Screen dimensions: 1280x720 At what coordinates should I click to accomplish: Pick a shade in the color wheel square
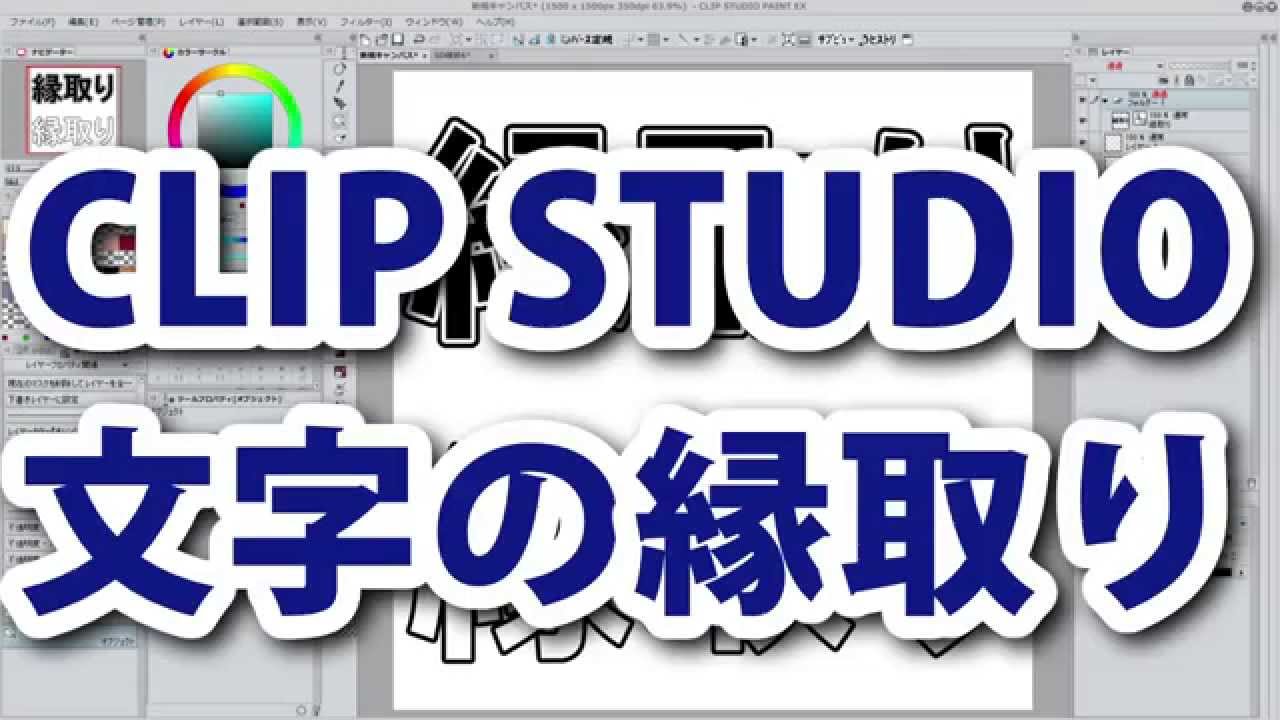coord(235,125)
